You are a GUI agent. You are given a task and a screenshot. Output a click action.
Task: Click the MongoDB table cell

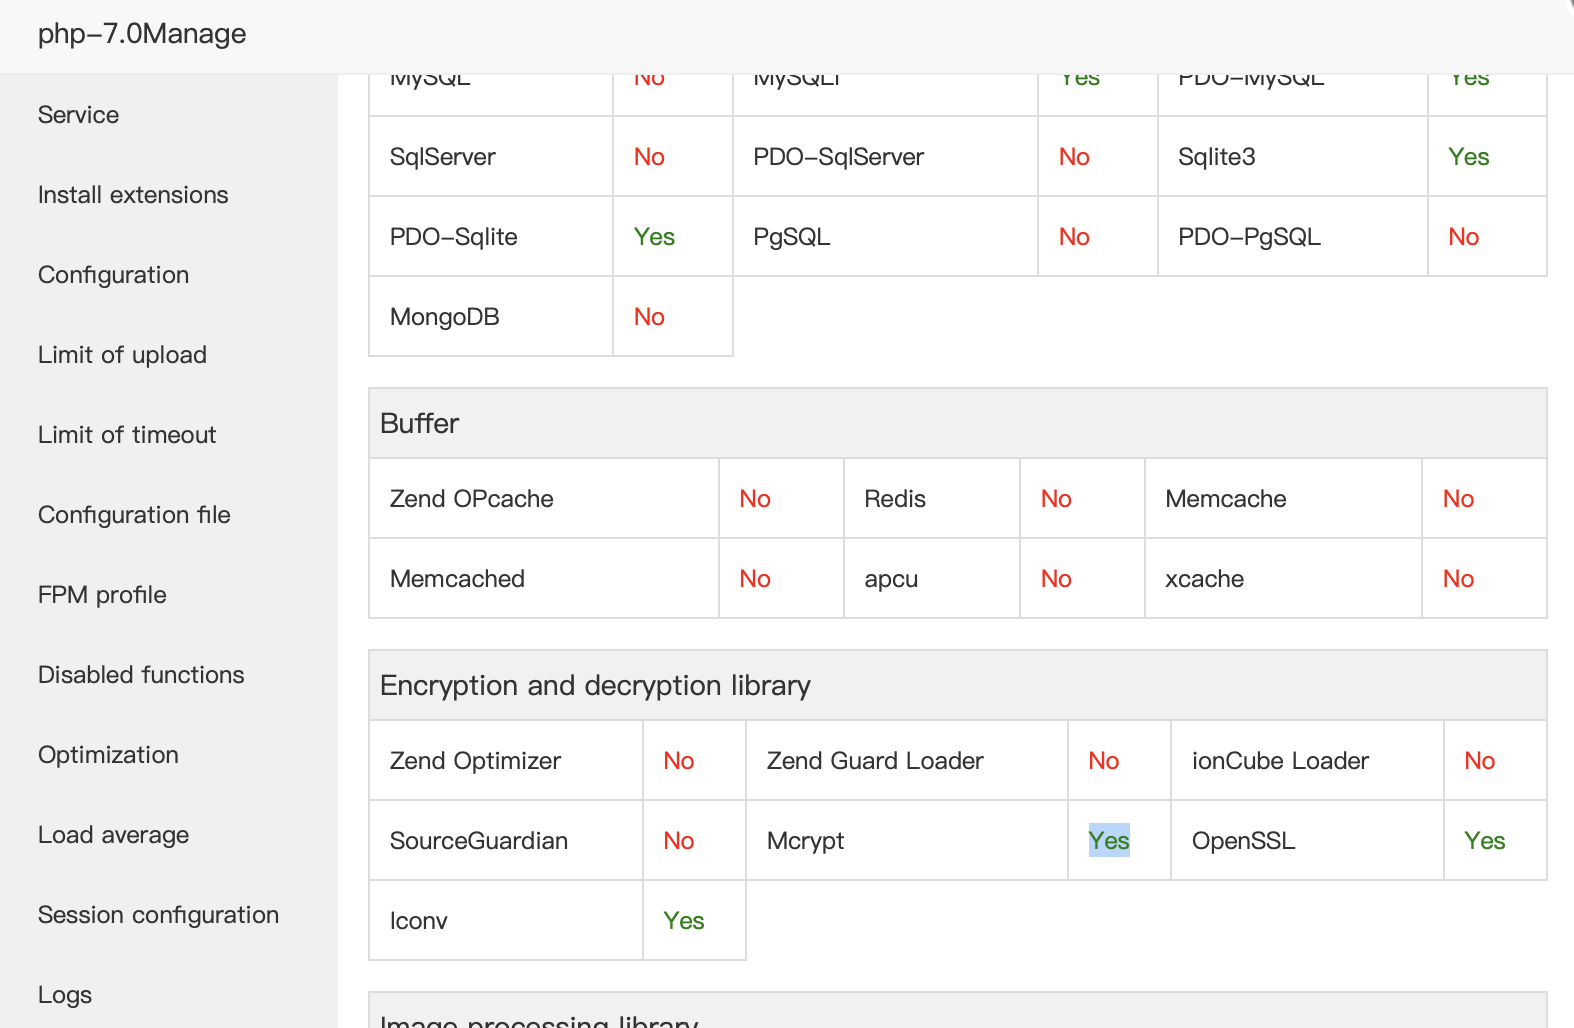pyautogui.click(x=445, y=317)
